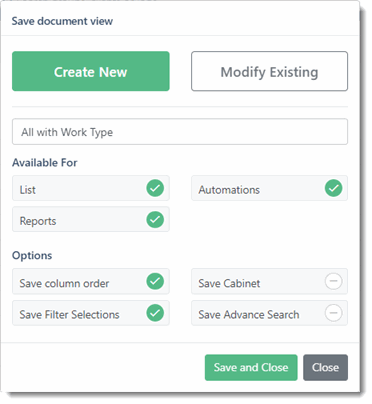
Task: Click the checkmark icon for Save Filter Selections
Action: [x=155, y=313]
